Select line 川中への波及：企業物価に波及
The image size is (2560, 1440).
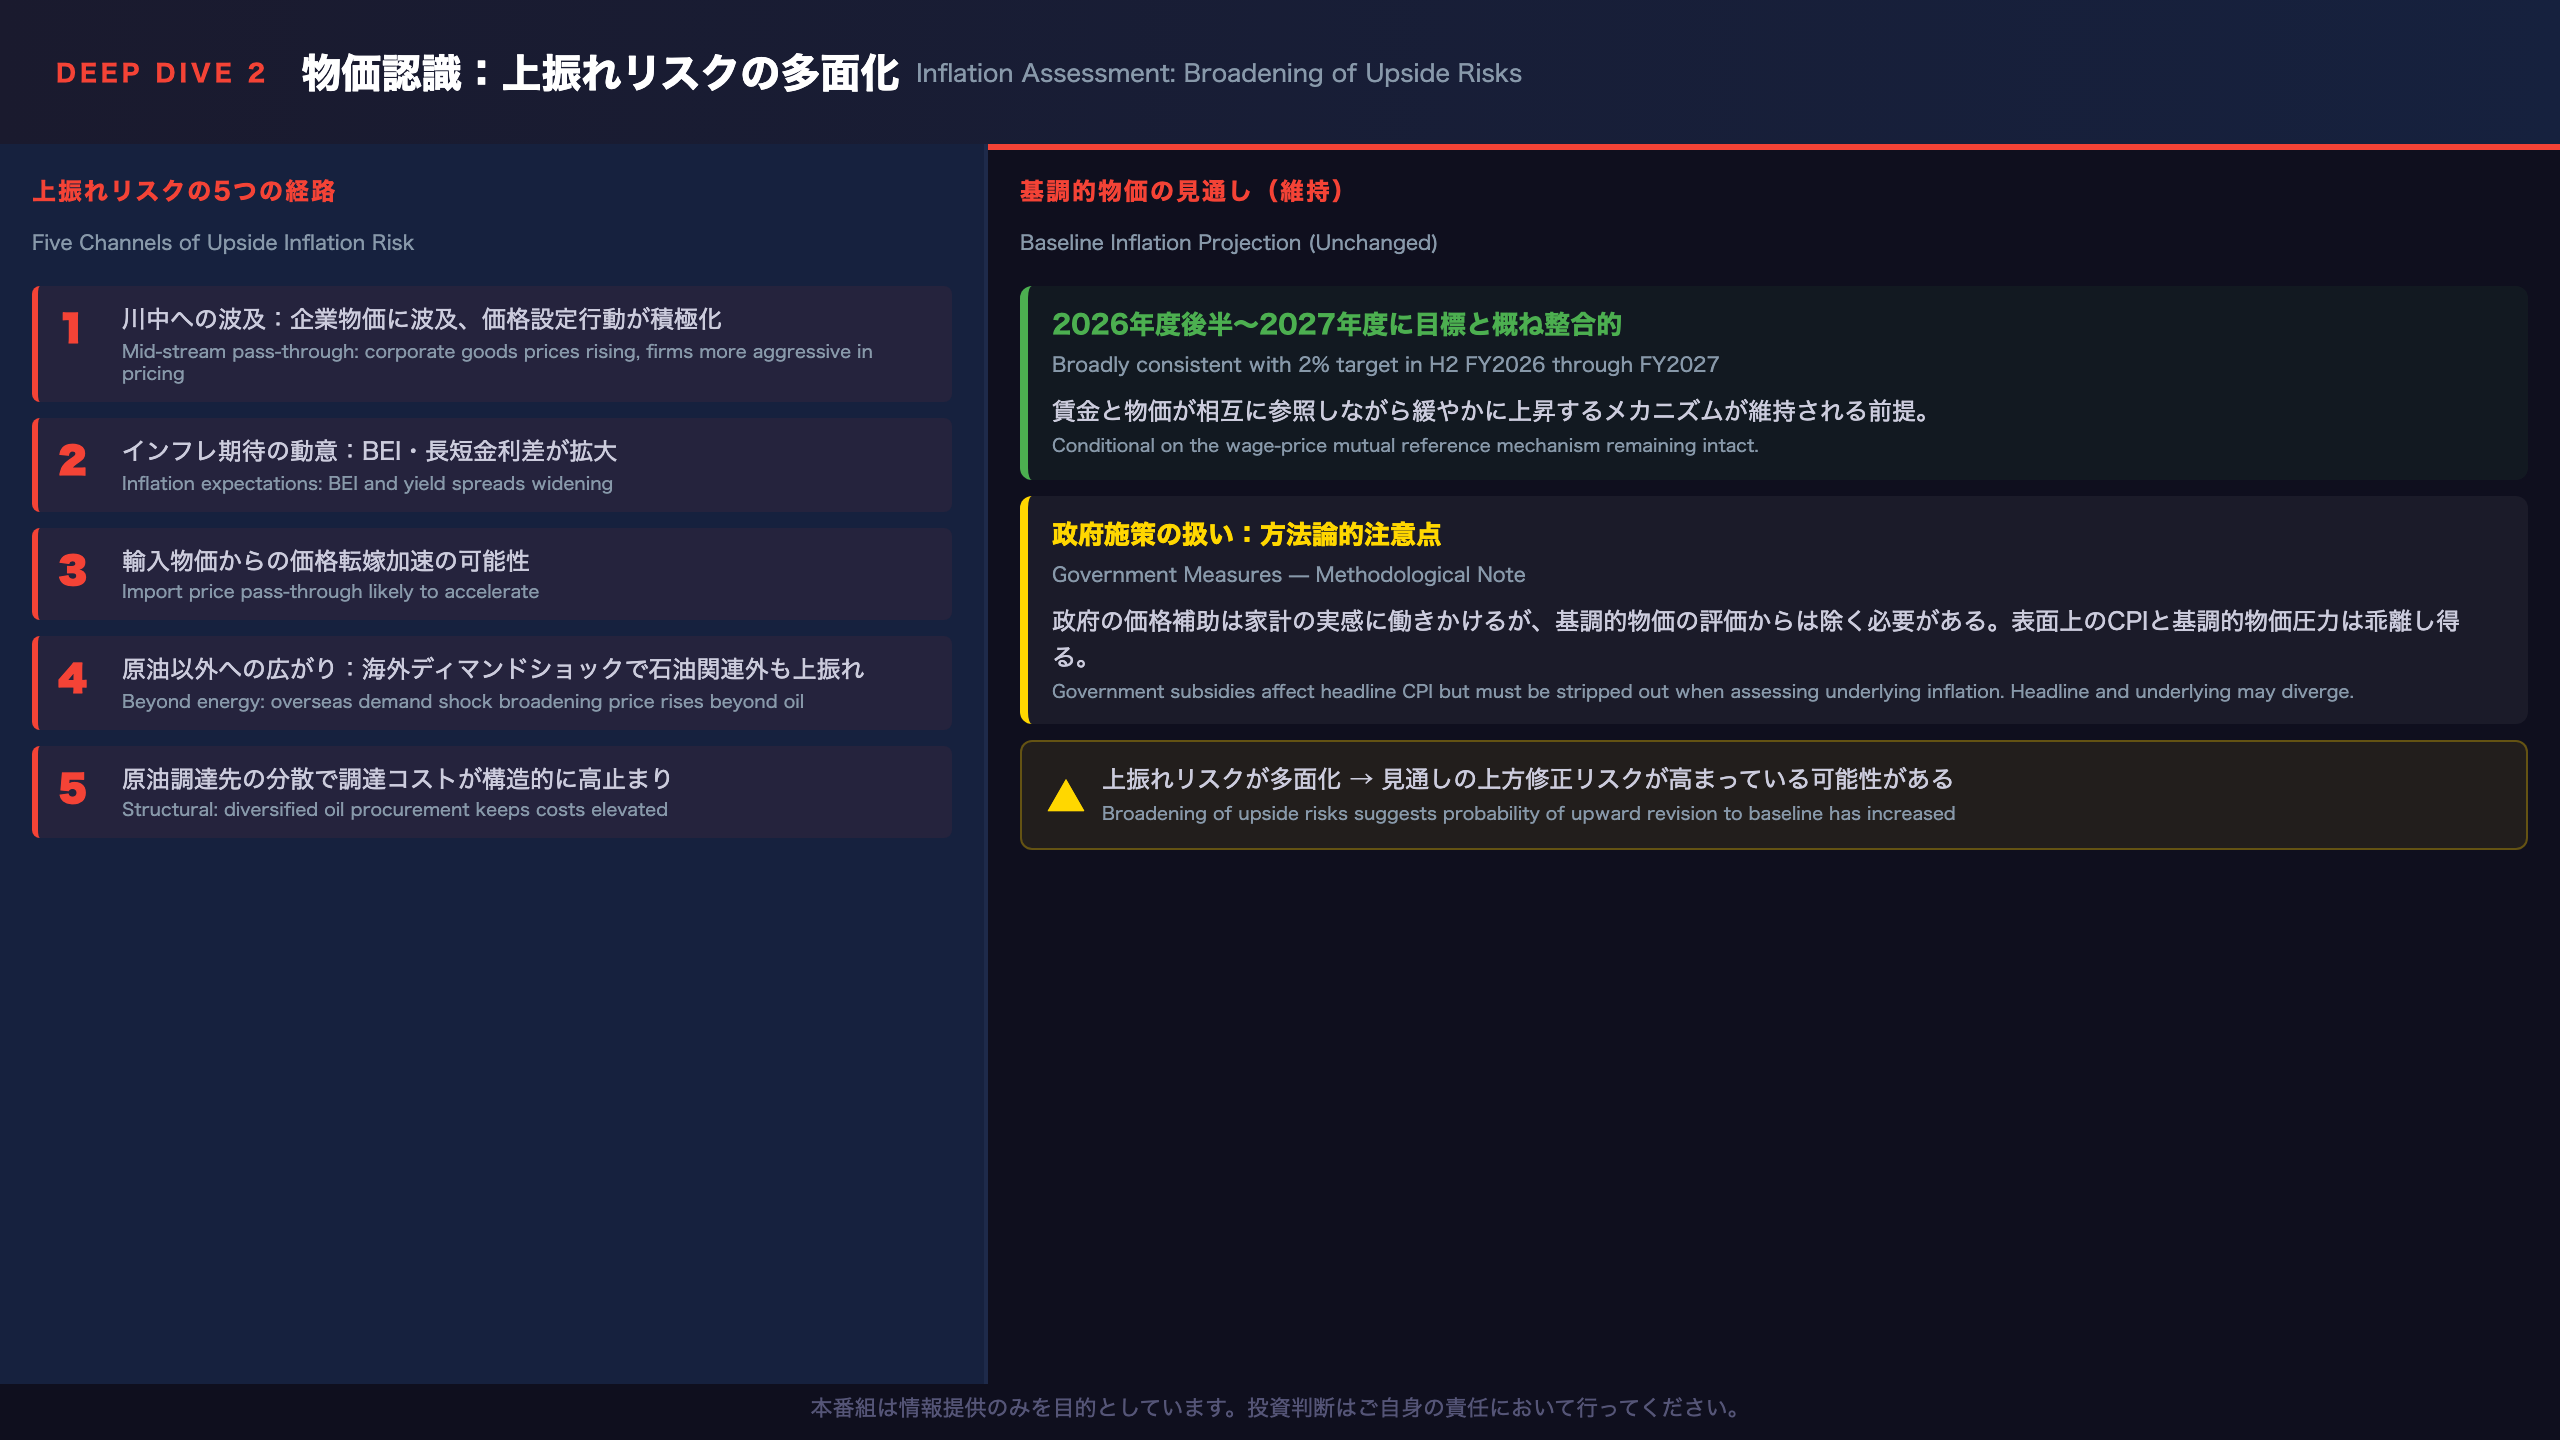click(421, 319)
